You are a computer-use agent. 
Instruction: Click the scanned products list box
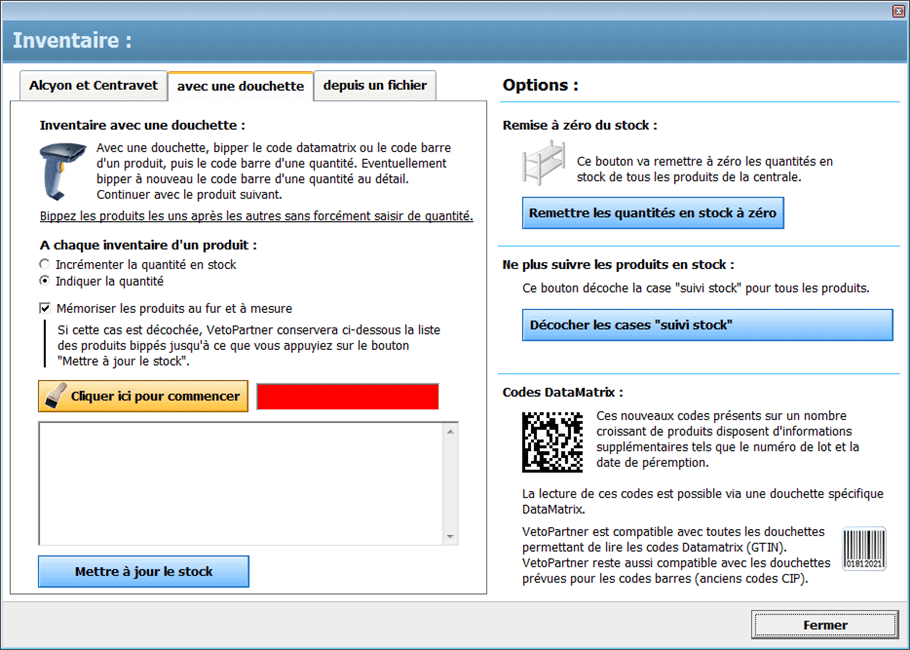point(240,484)
